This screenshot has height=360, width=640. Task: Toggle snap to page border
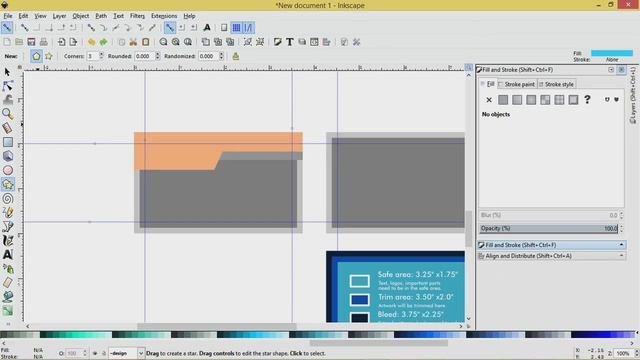pyautogui.click(x=224, y=28)
